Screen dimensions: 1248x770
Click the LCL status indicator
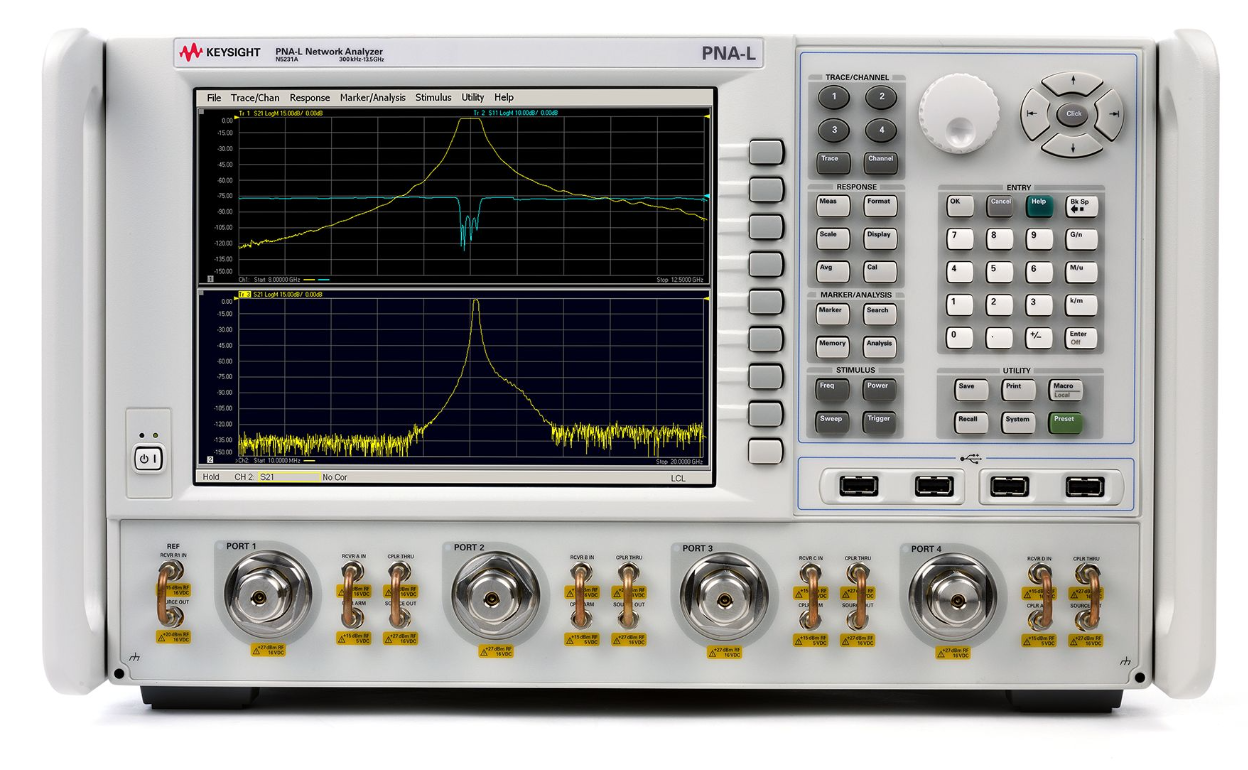pyautogui.click(x=679, y=479)
